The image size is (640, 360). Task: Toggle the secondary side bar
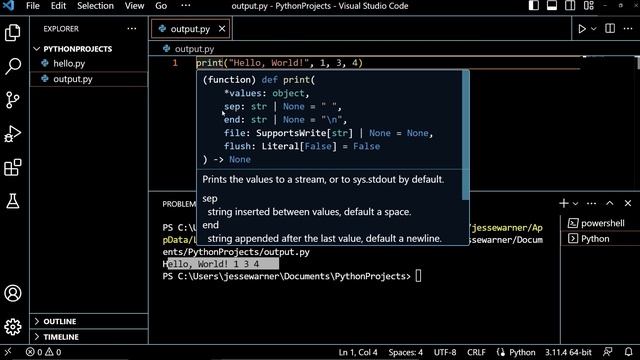(x=570, y=6)
